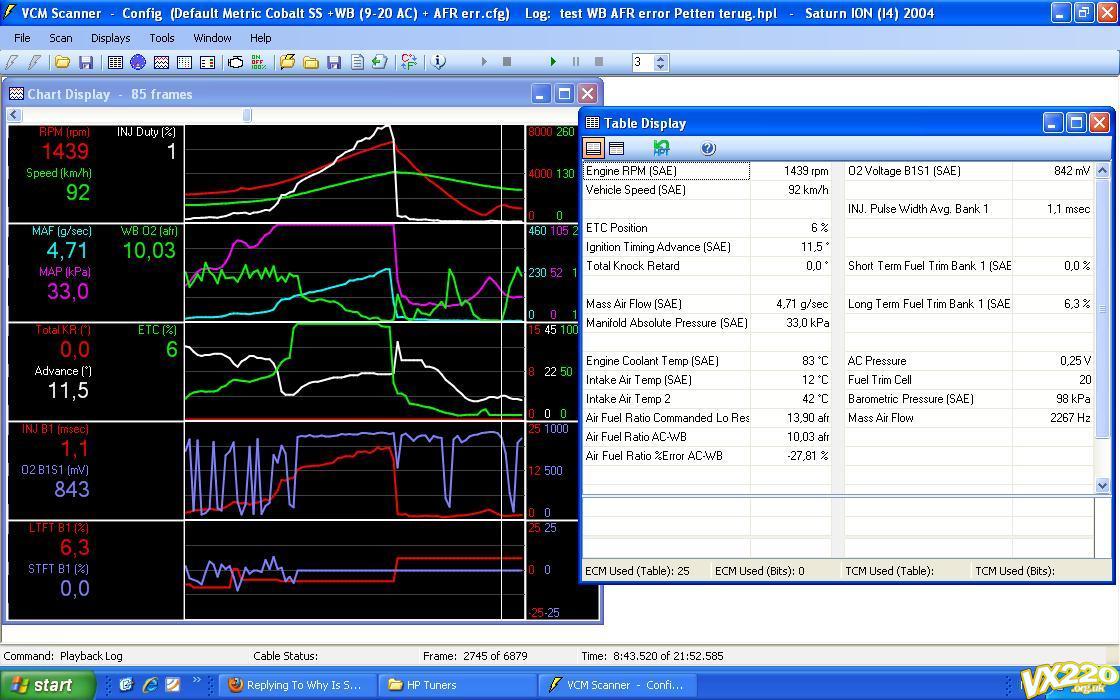
Task: Click the green HPT icon in Table Display
Action: point(661,148)
